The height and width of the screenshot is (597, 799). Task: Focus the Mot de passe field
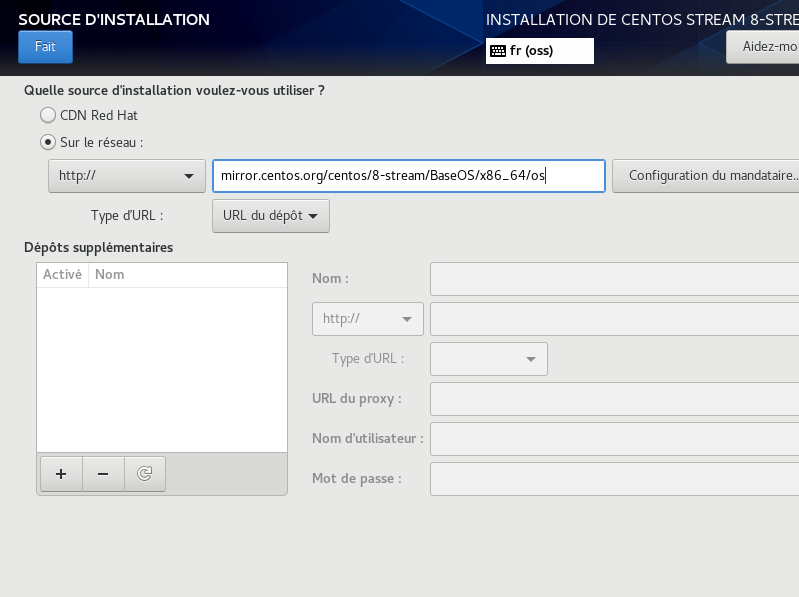pos(614,478)
